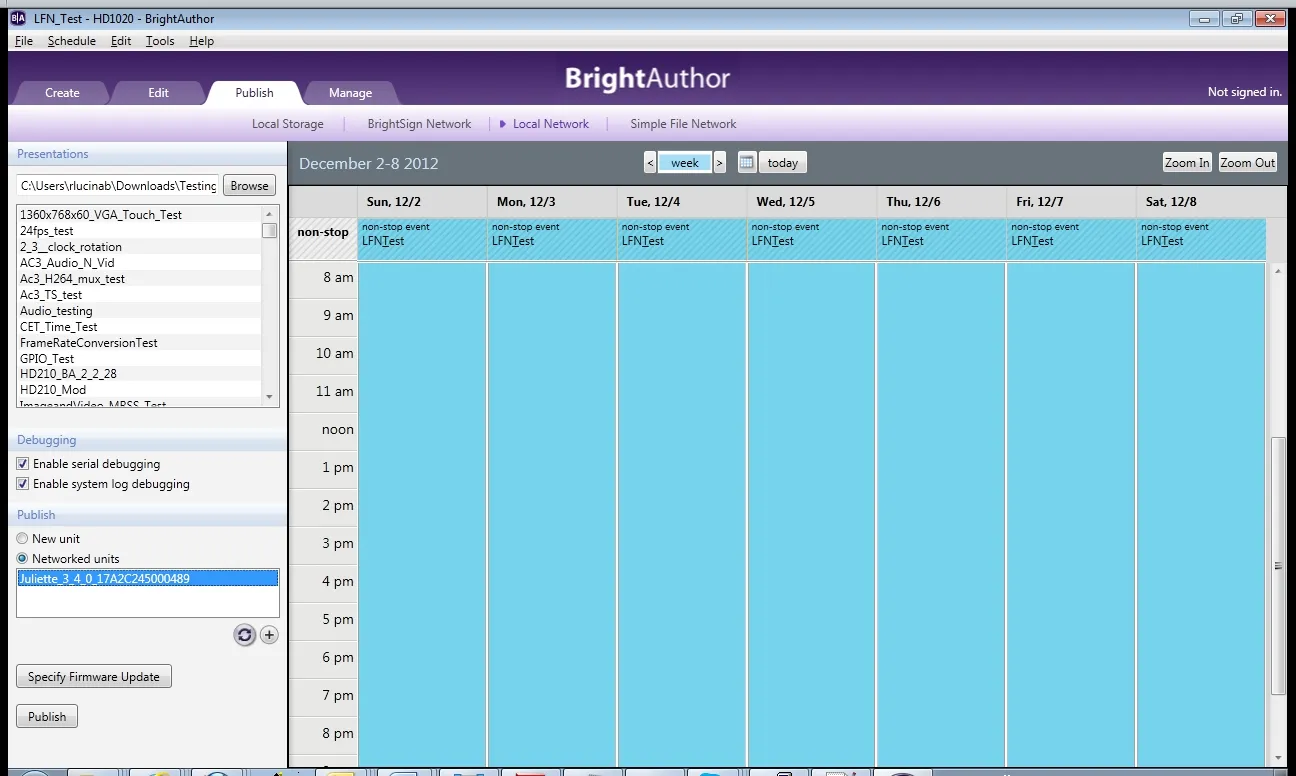This screenshot has height=776, width=1296.
Task: Switch to the Create tab
Action: coord(62,93)
